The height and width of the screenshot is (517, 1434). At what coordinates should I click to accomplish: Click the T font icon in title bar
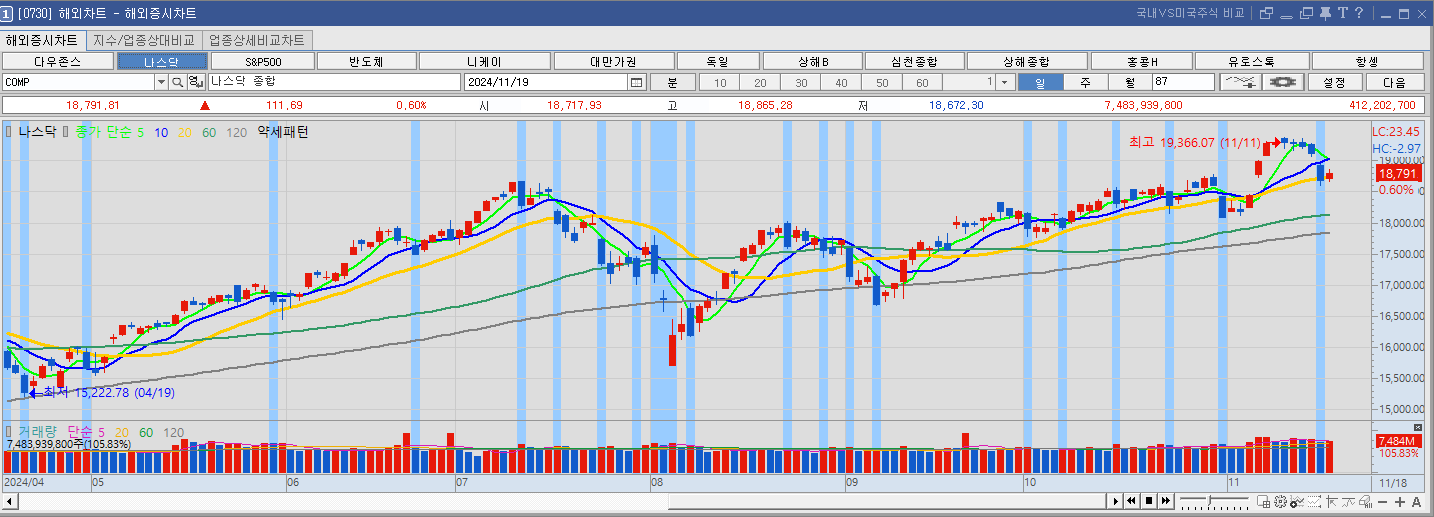pyautogui.click(x=1343, y=13)
